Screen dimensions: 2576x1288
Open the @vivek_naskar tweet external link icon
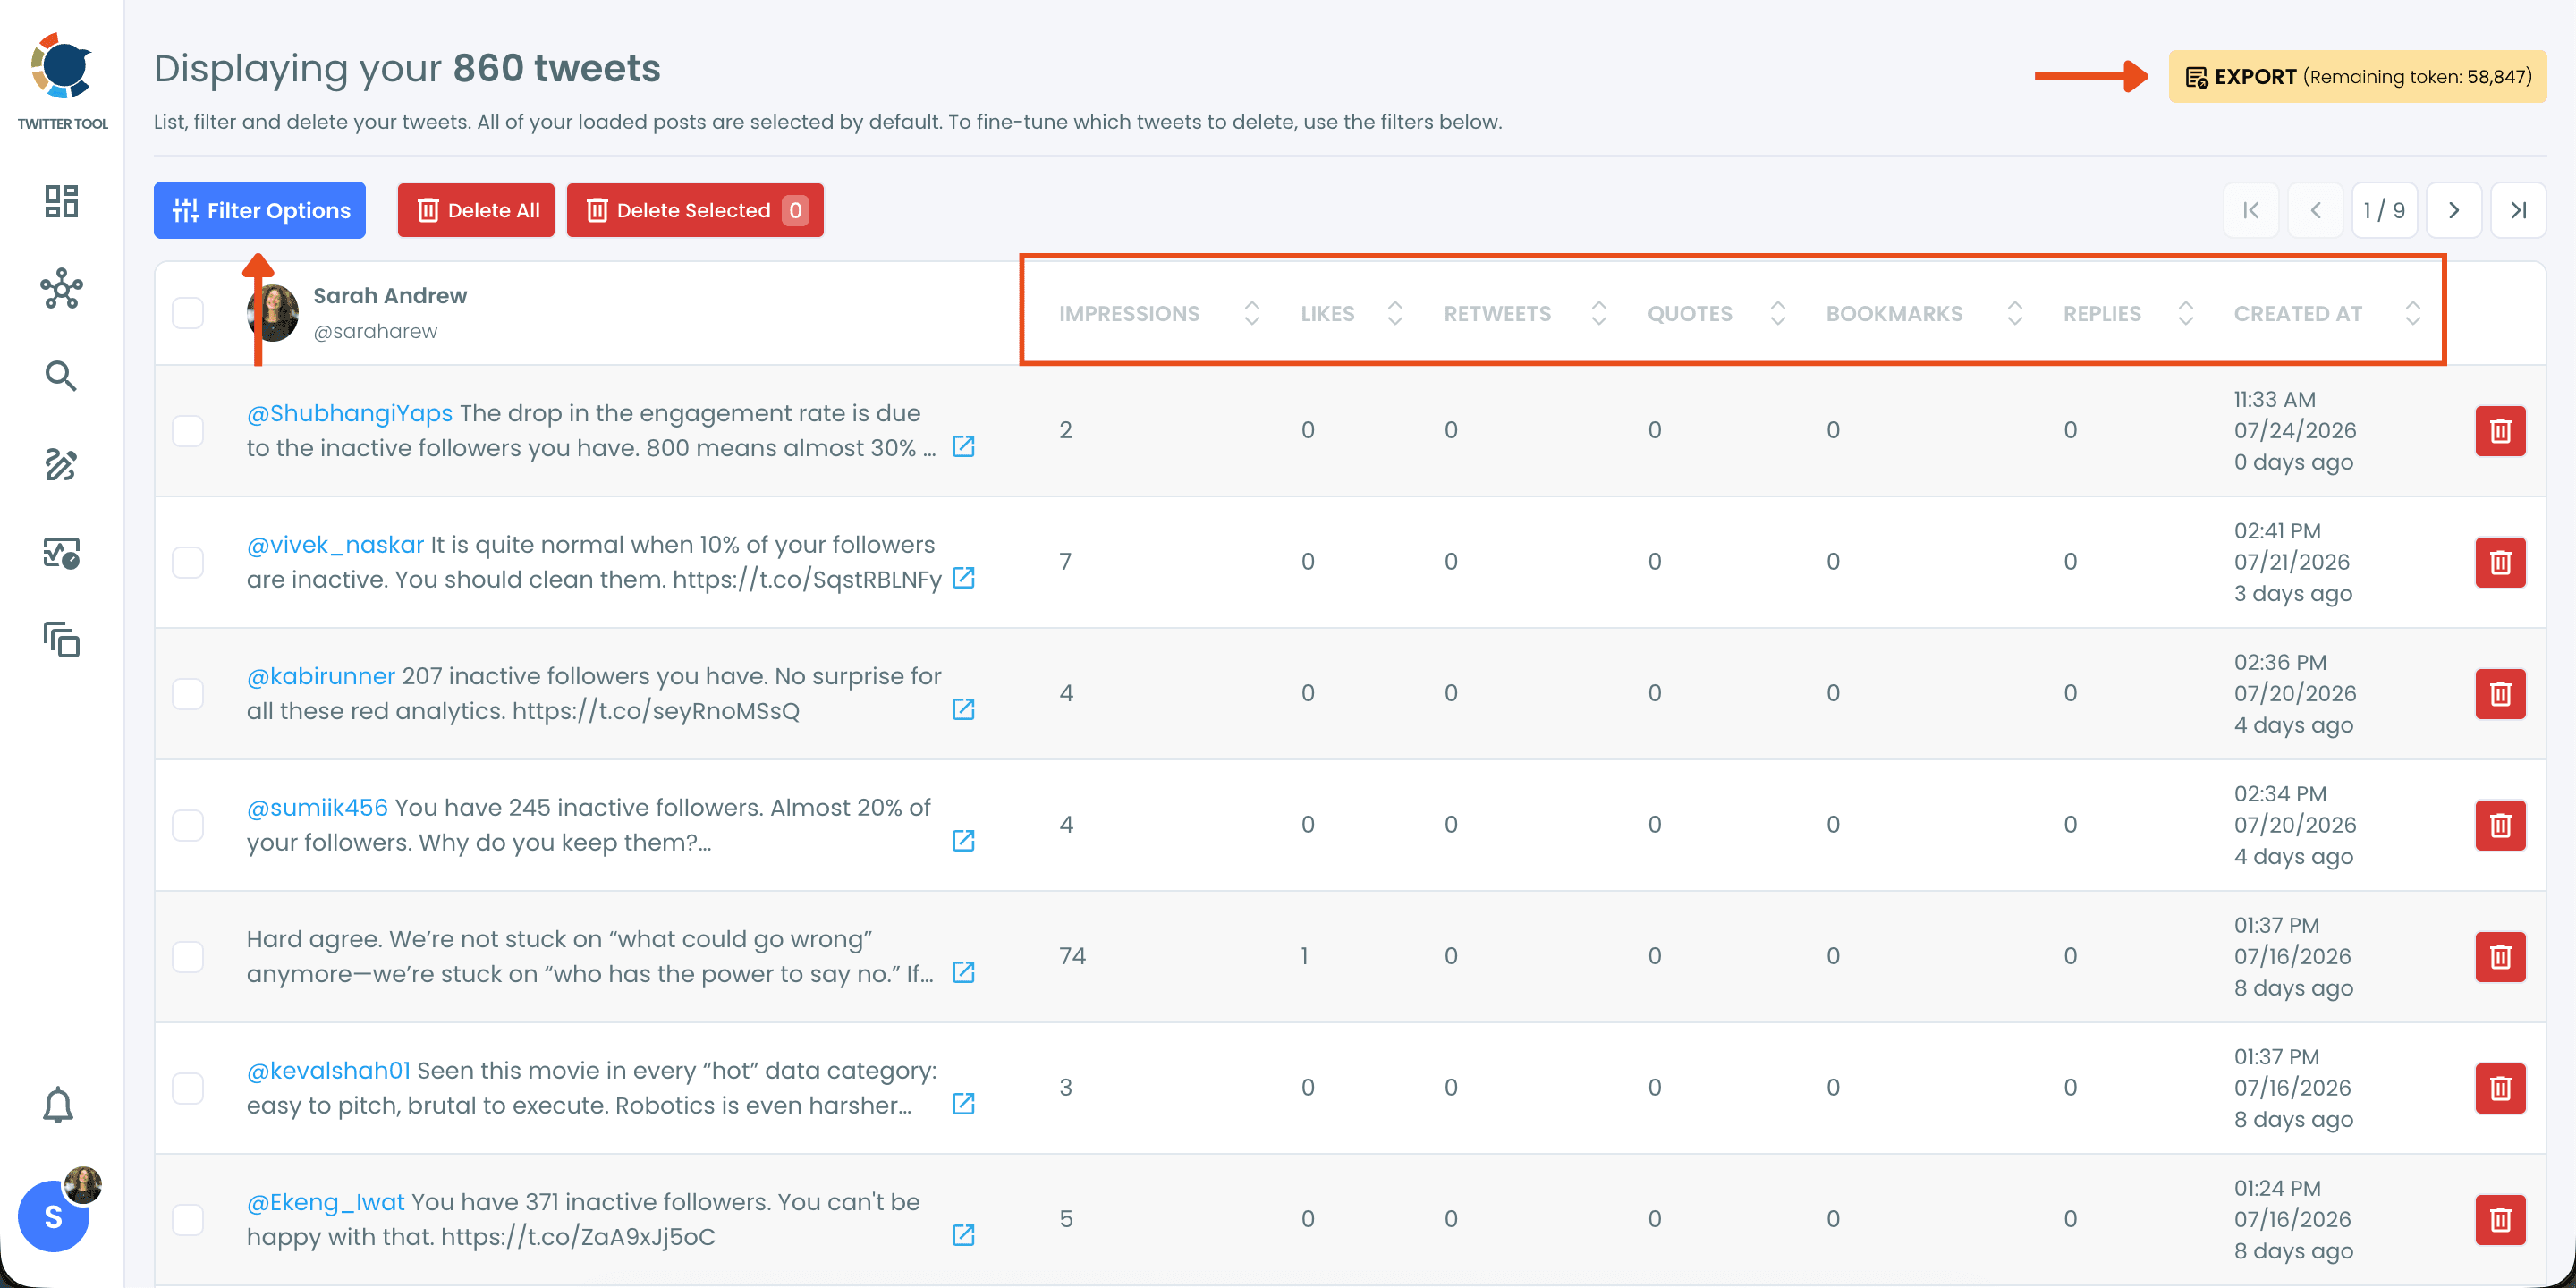point(963,578)
